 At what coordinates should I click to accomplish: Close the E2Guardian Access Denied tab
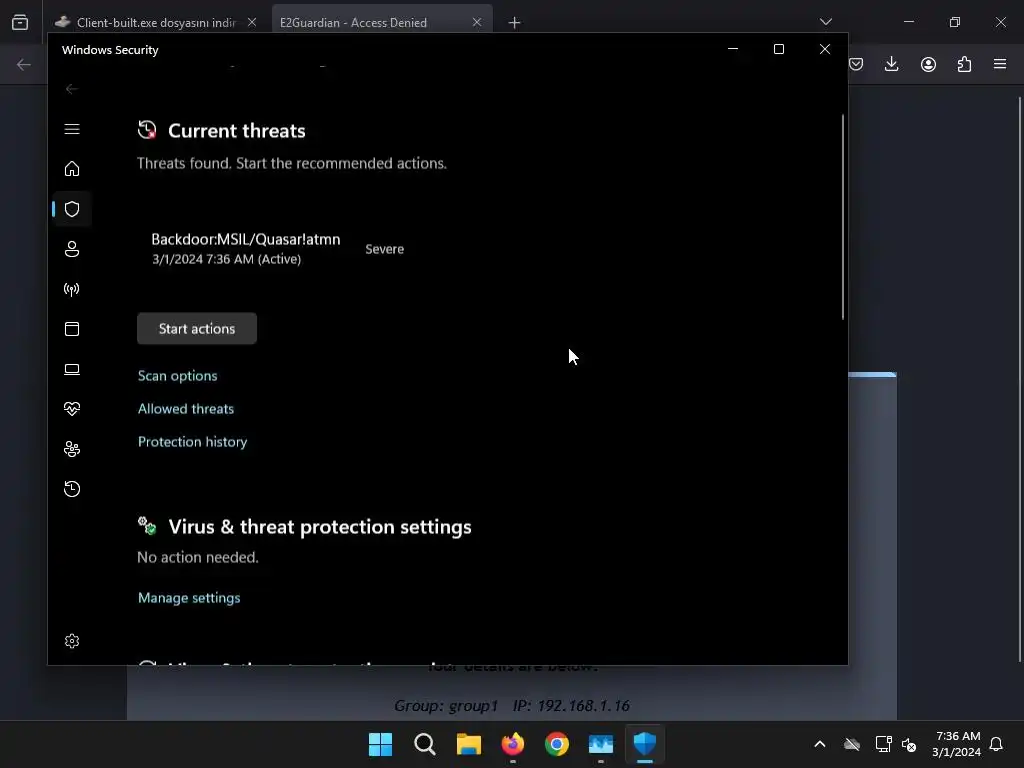477,22
